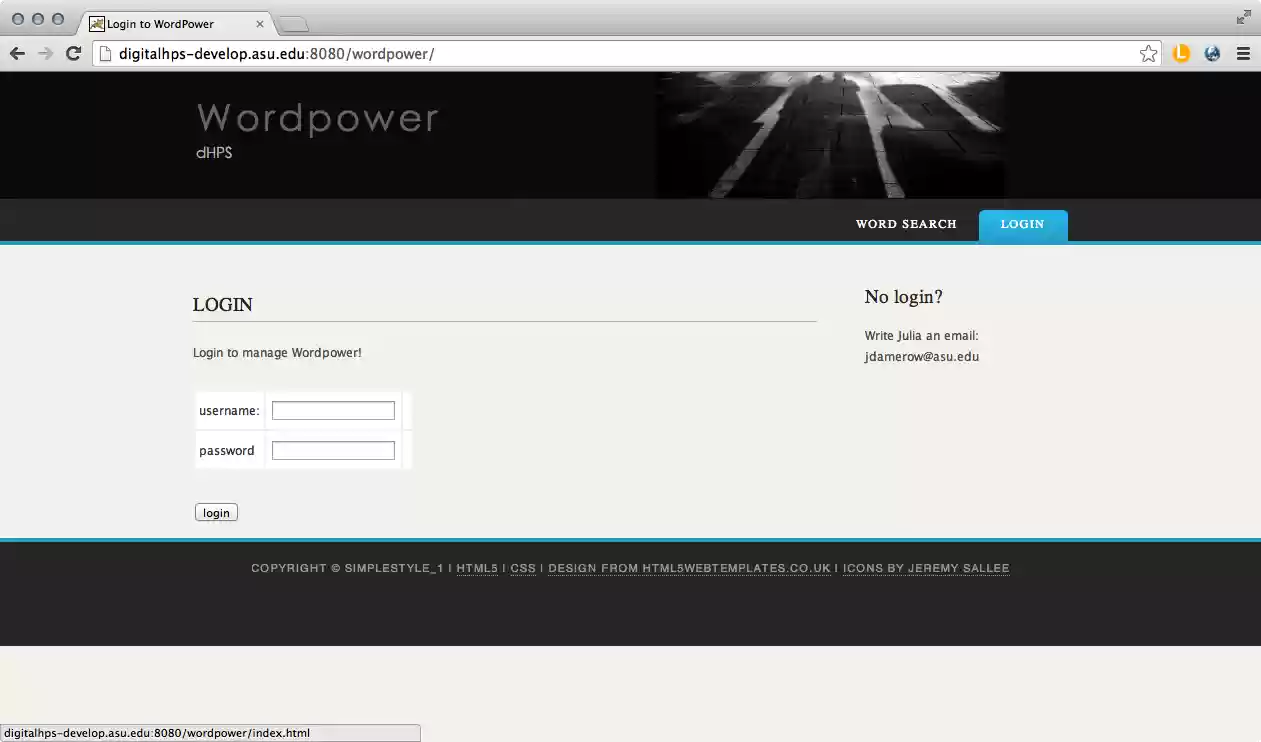Screen dimensions: 1261x742
Task: Click the bookmark star in the address bar
Action: [1148, 53]
